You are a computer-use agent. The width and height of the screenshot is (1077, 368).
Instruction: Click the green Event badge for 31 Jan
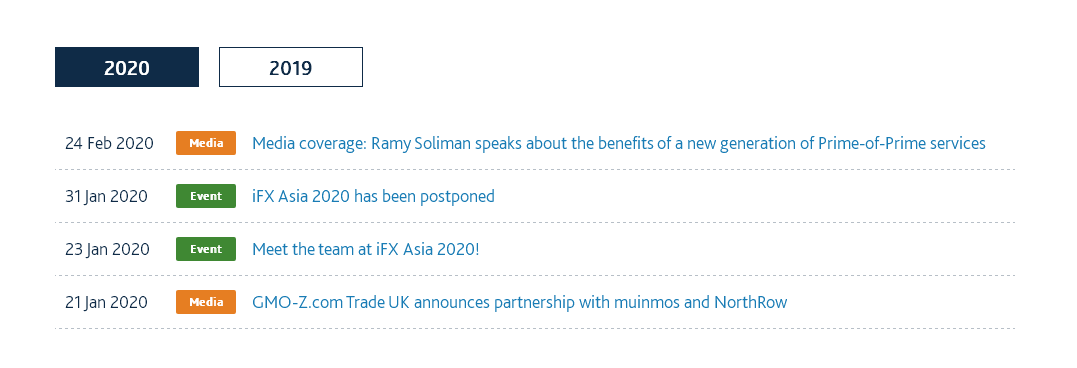pos(206,196)
